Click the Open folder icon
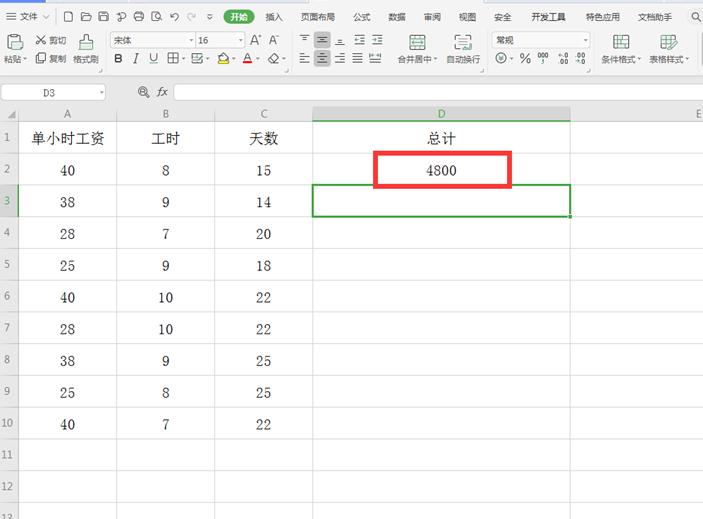703x519 pixels. tap(86, 17)
